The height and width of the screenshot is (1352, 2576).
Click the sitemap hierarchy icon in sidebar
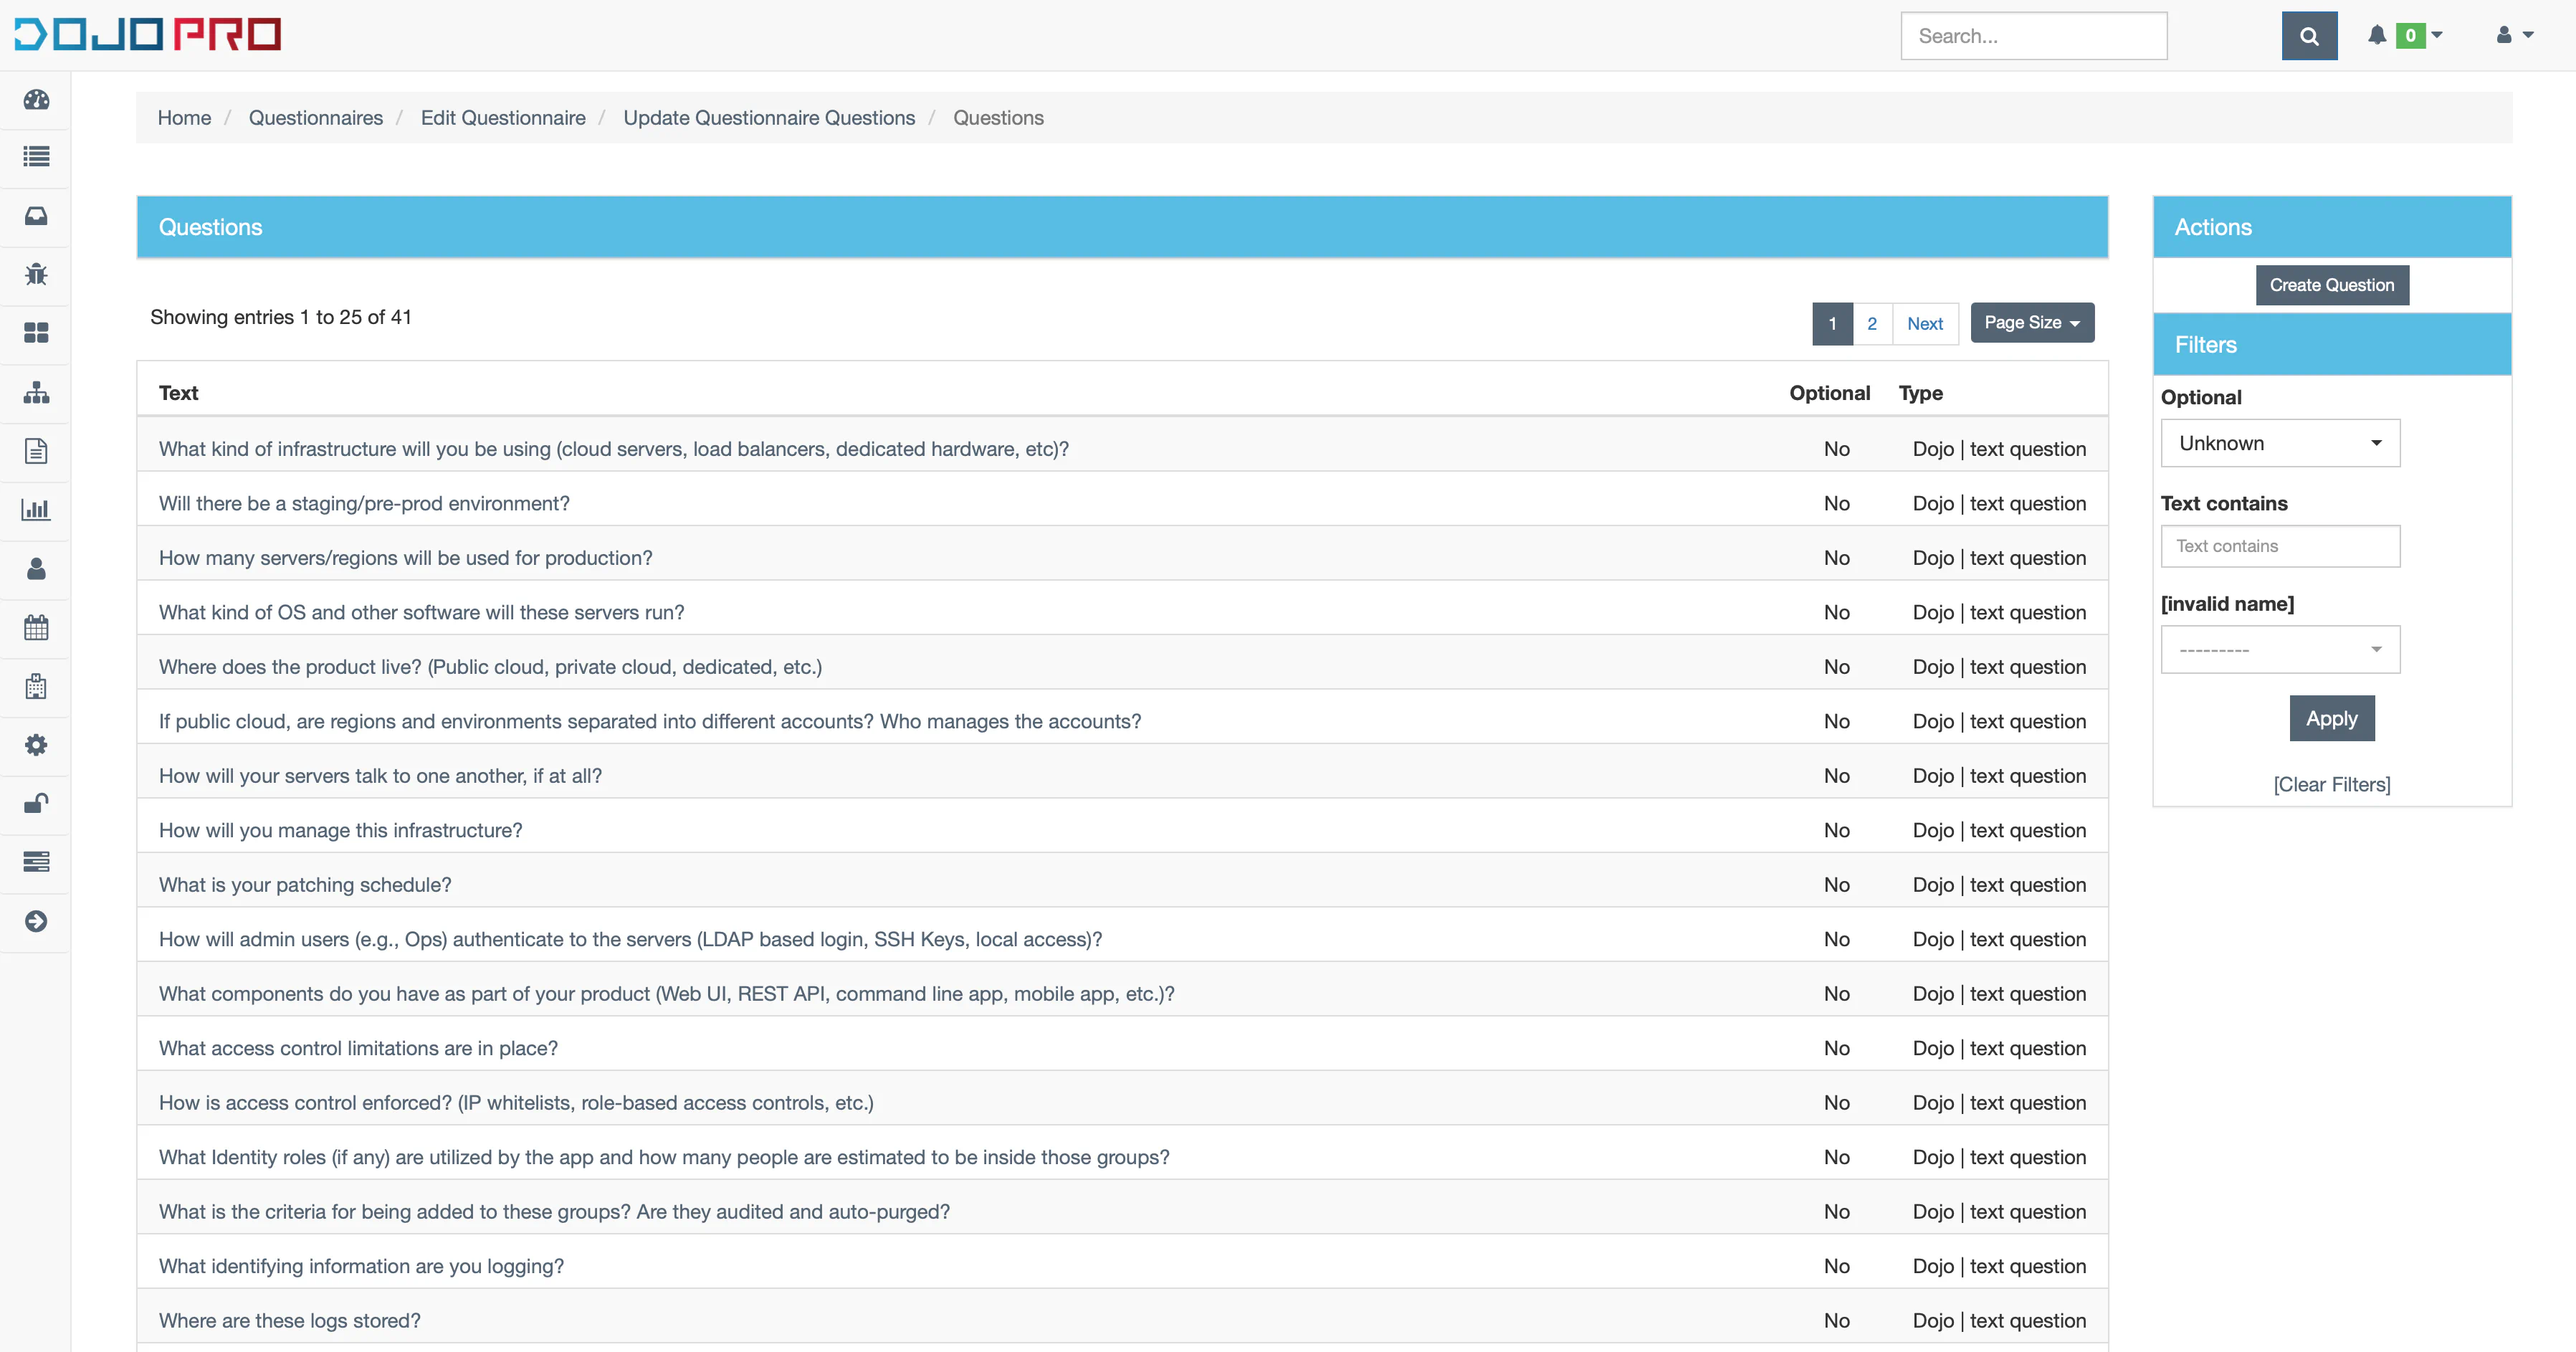36,392
